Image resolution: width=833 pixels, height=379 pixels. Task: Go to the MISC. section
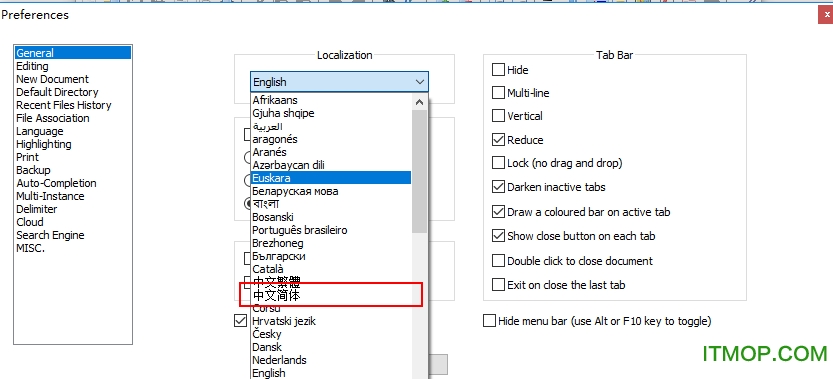pyautogui.click(x=30, y=248)
